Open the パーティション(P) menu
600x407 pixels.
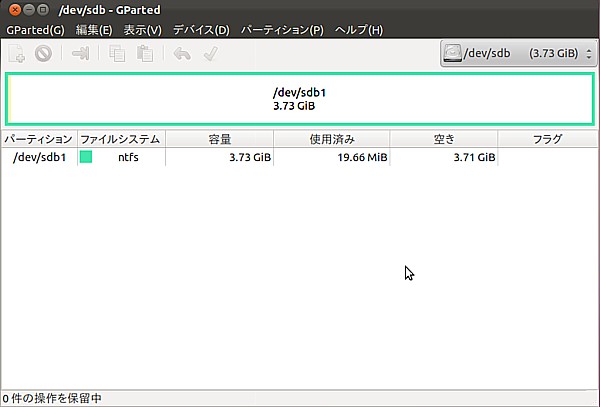pyautogui.click(x=282, y=30)
